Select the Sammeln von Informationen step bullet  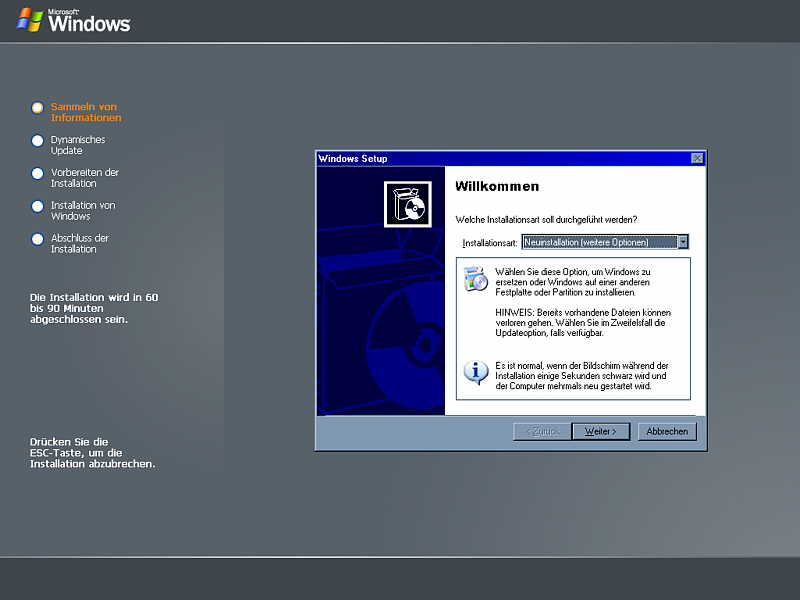pos(37,108)
